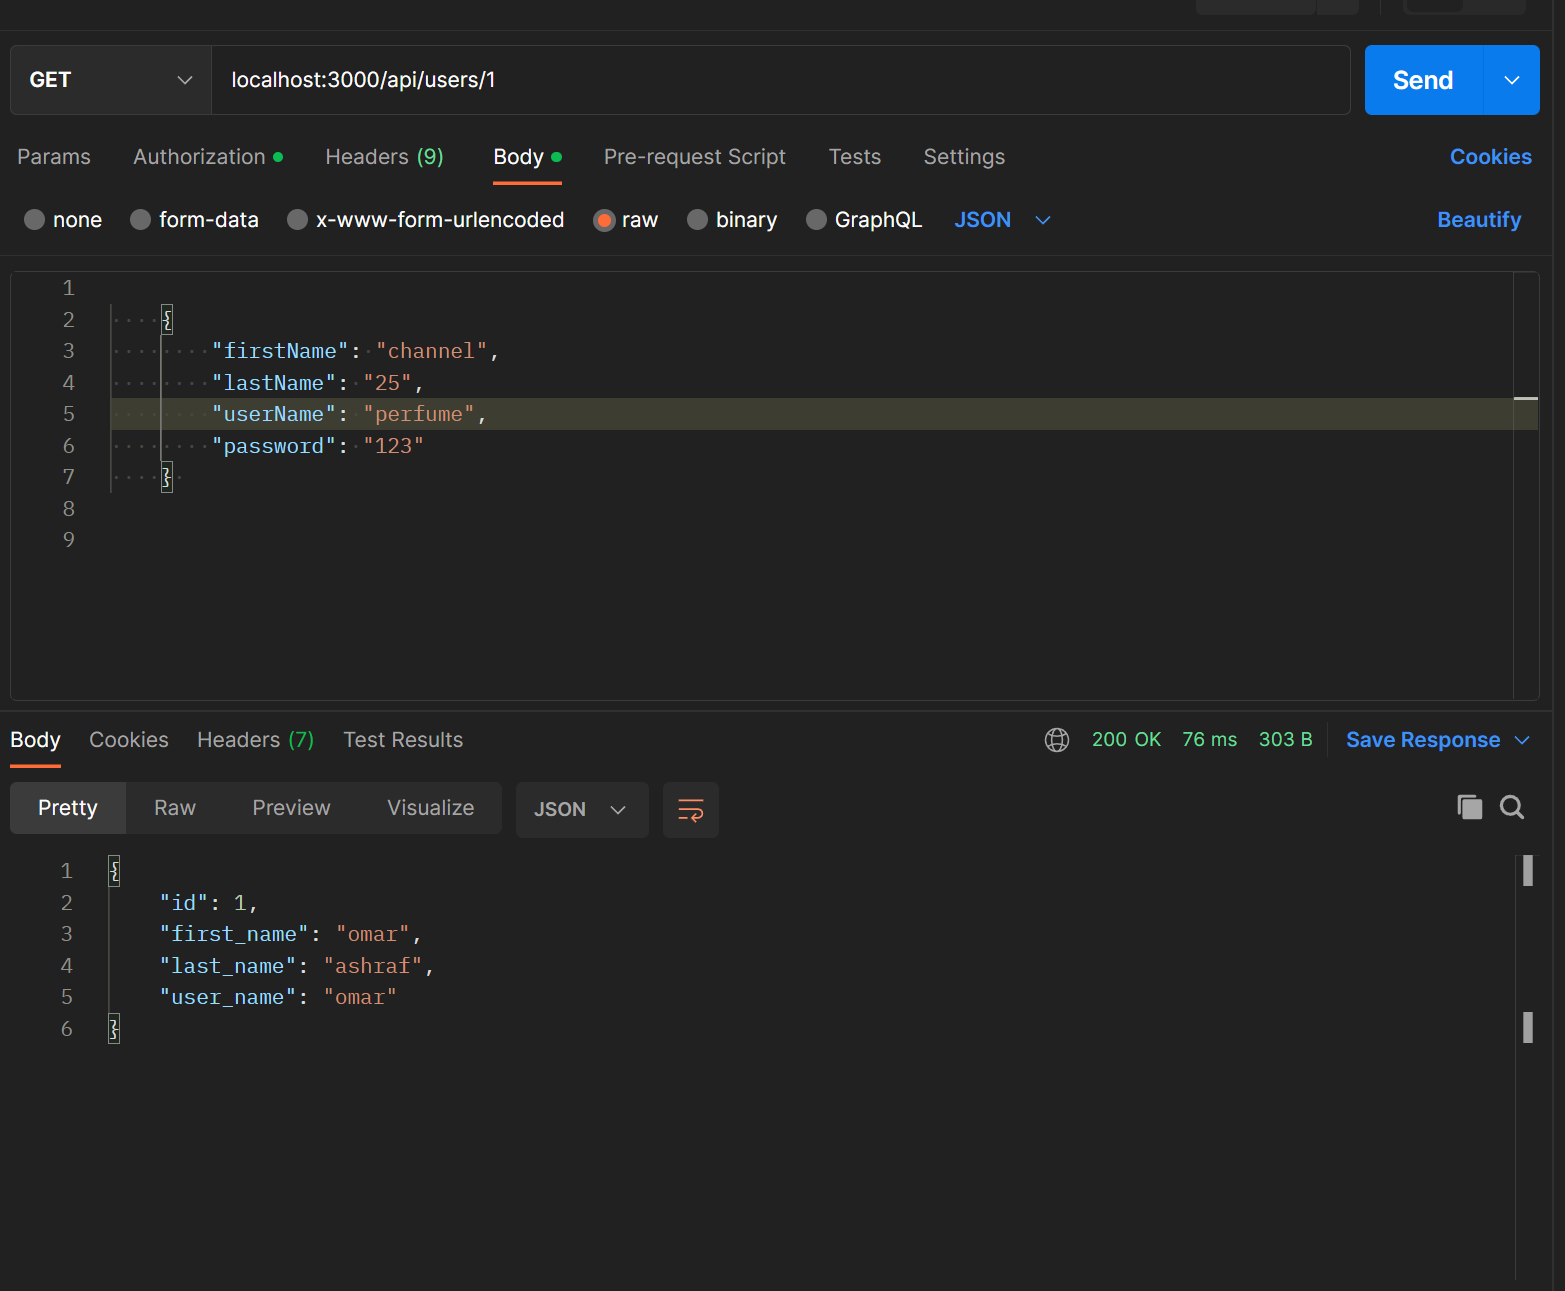Open the Cookies manager
This screenshot has height=1291, width=1565.
1490,157
